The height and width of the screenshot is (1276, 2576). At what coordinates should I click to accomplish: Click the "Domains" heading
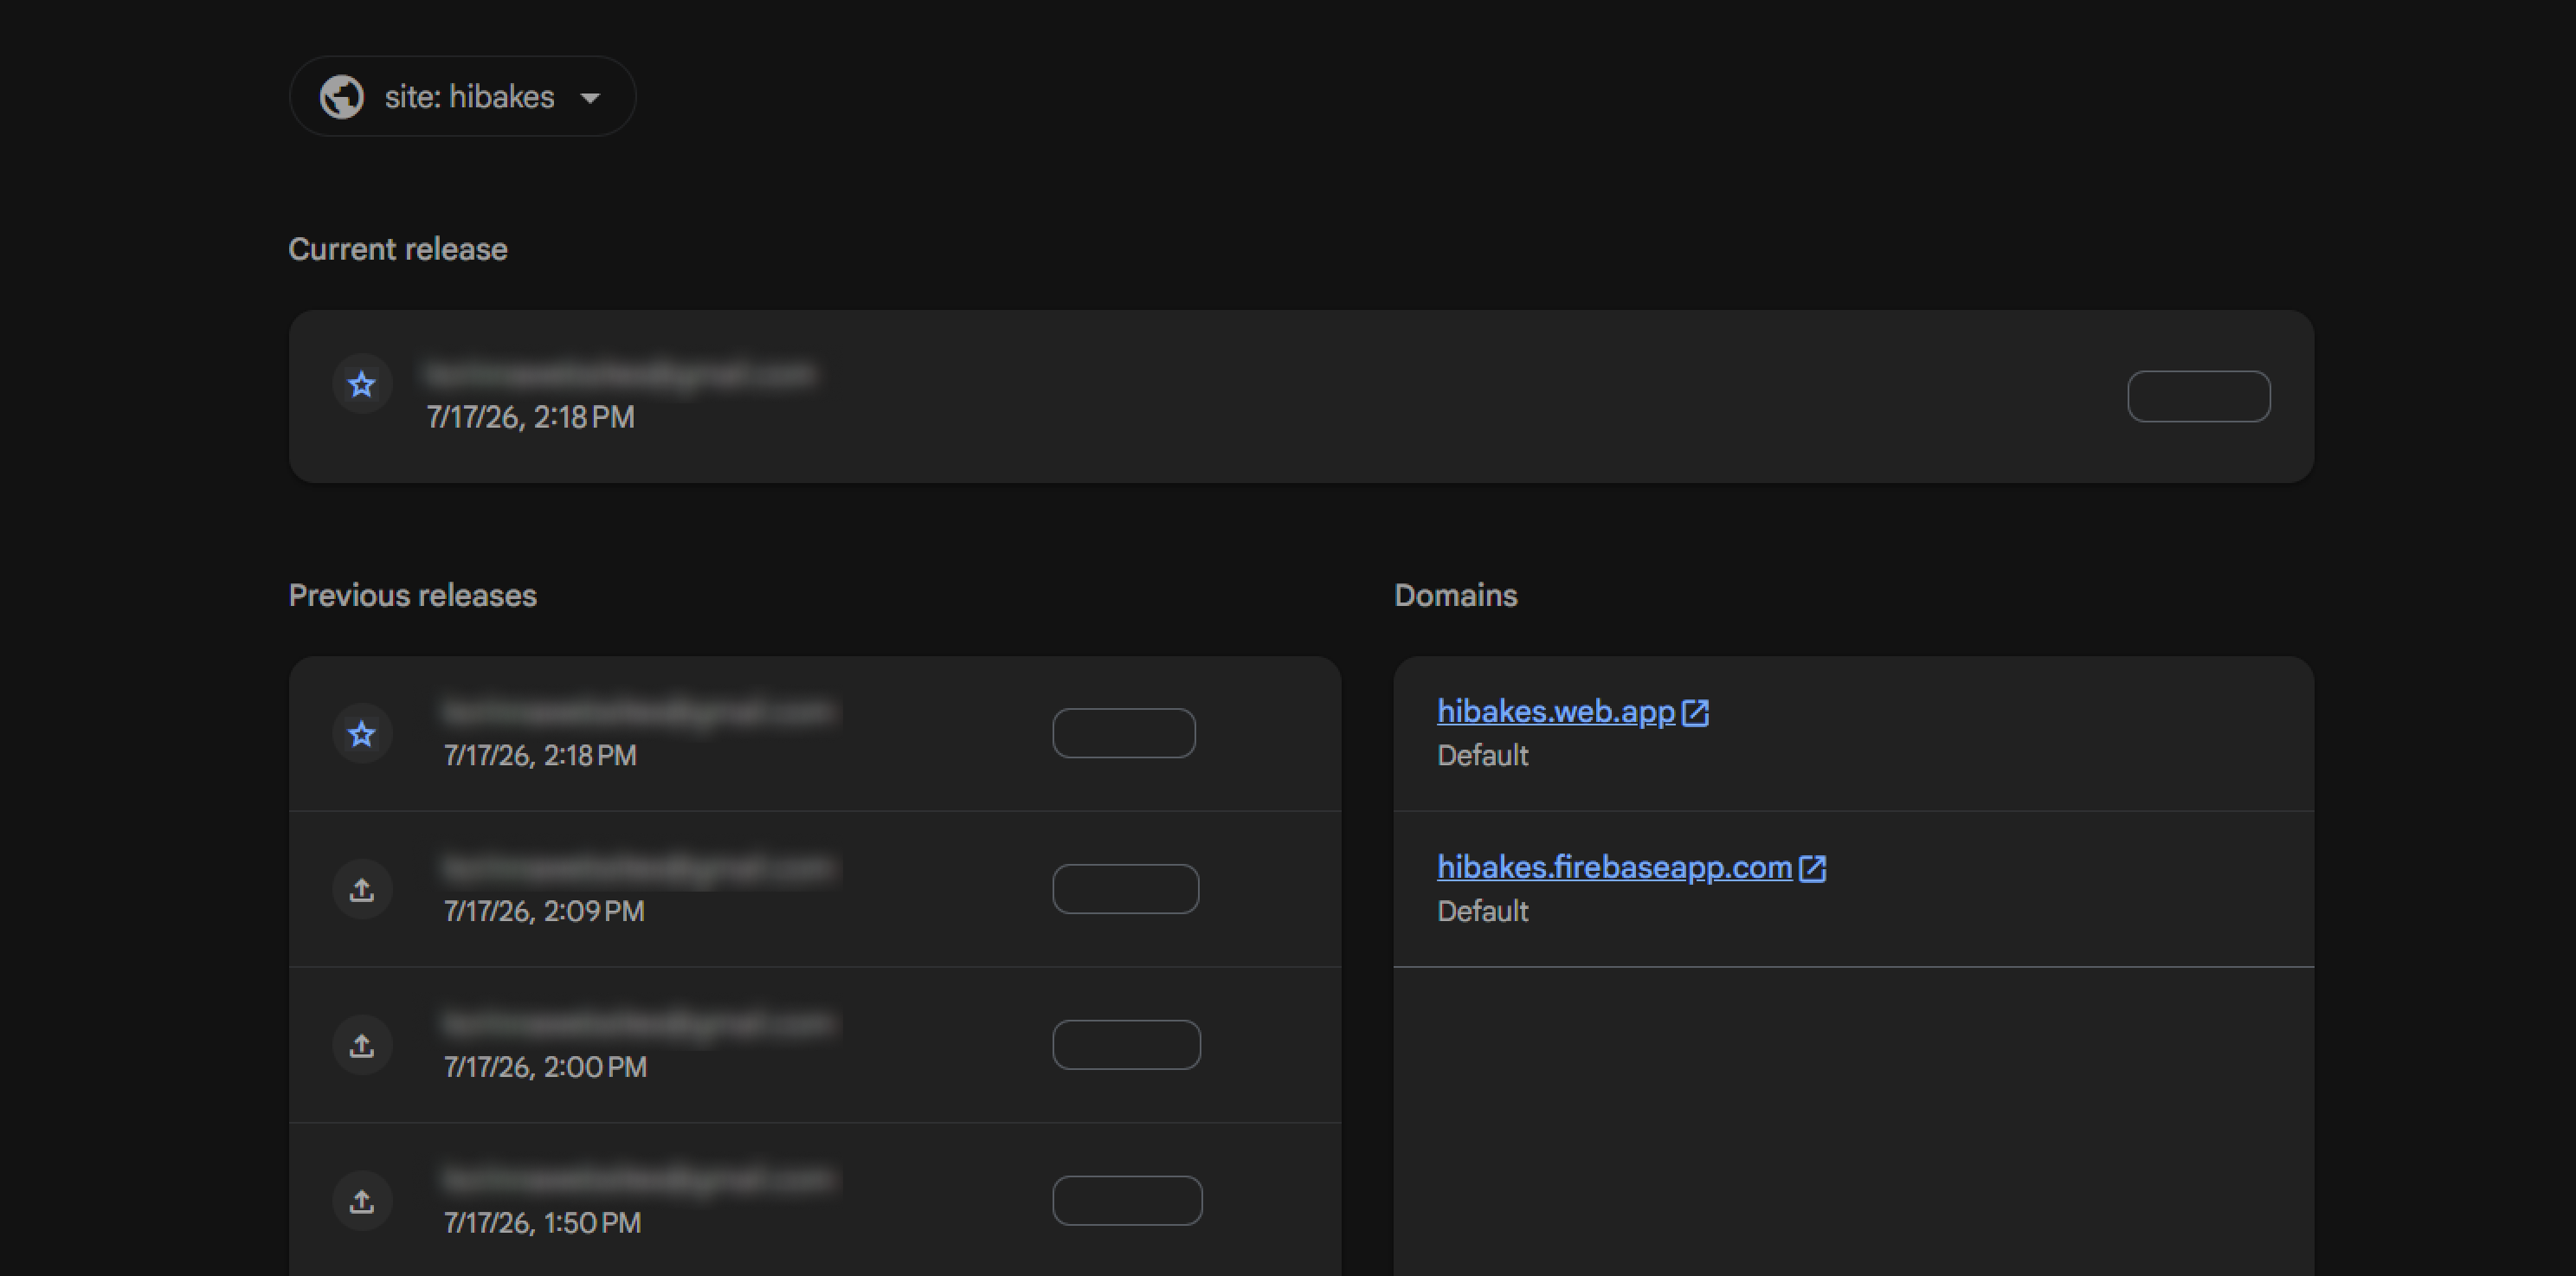pyautogui.click(x=1456, y=595)
